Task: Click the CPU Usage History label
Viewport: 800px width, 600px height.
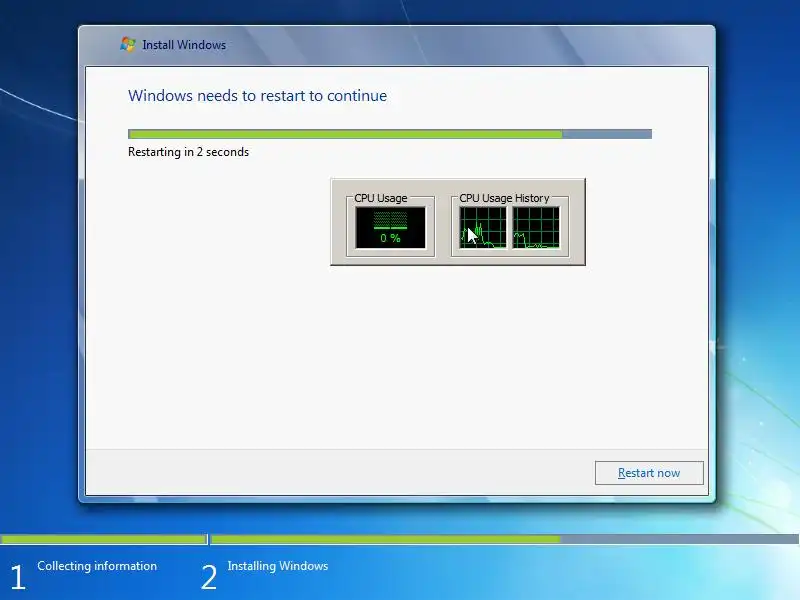Action: 504,198
